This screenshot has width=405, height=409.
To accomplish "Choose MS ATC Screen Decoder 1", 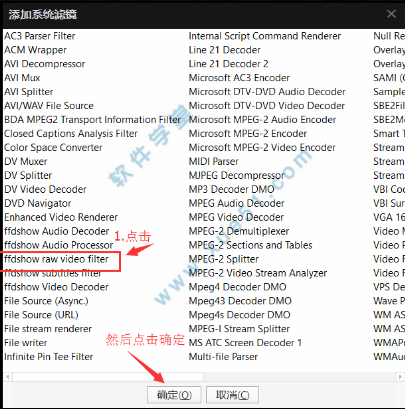I will pos(245,343).
